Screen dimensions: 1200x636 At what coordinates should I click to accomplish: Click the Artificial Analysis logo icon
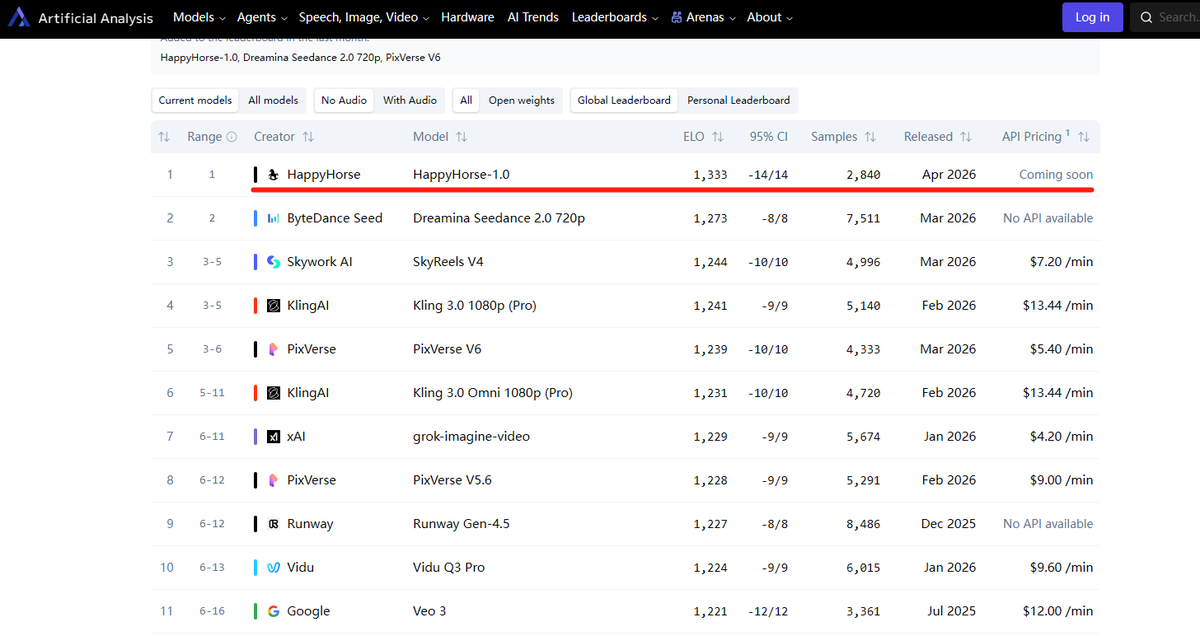(18, 18)
